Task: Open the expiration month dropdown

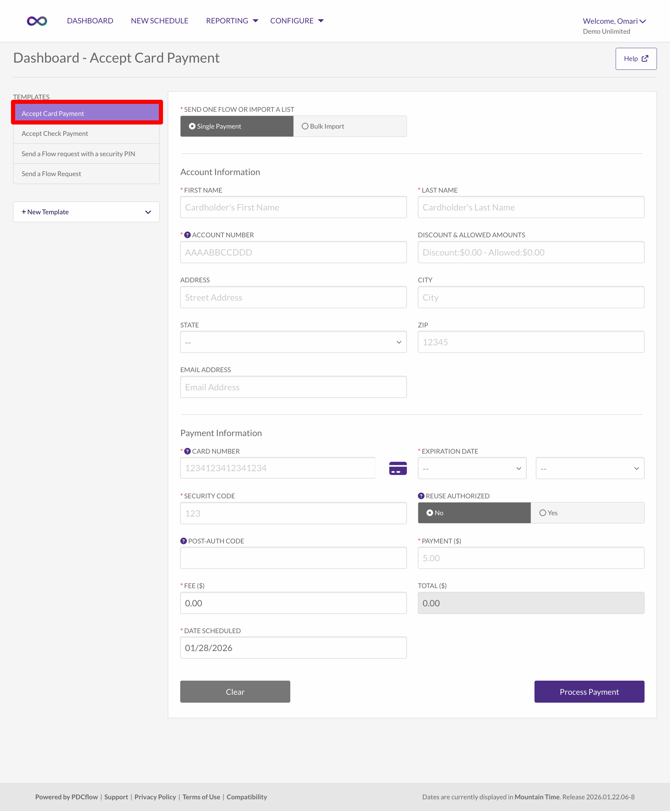Action: 473,467
